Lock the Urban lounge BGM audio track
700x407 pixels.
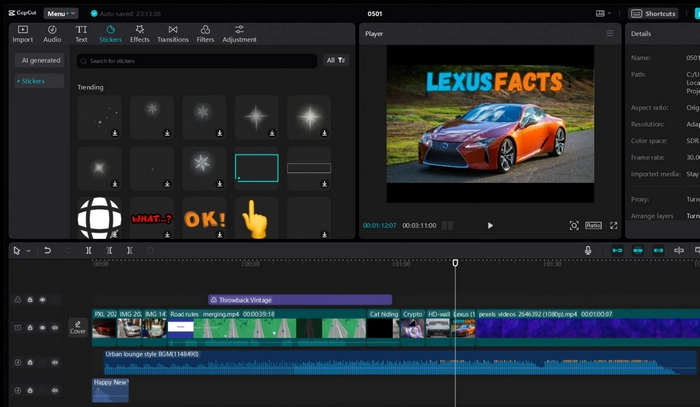(30, 362)
